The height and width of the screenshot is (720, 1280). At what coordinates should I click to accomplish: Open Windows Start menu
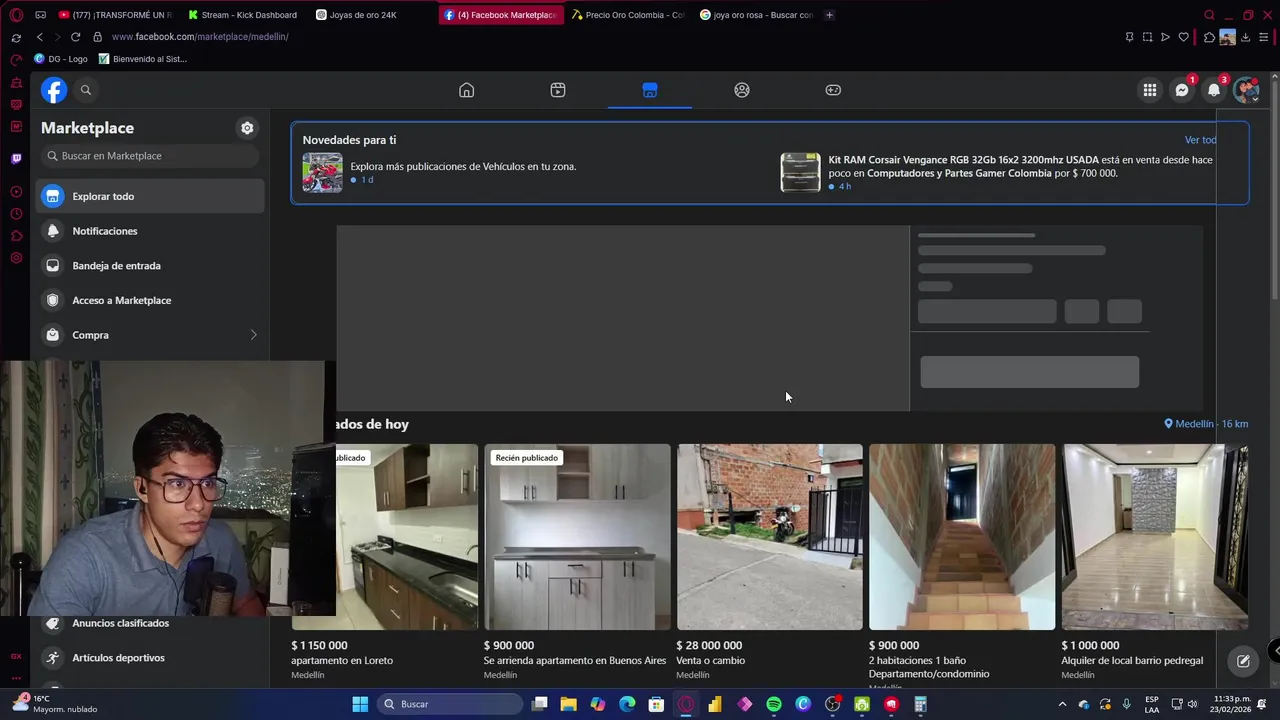pyautogui.click(x=360, y=704)
